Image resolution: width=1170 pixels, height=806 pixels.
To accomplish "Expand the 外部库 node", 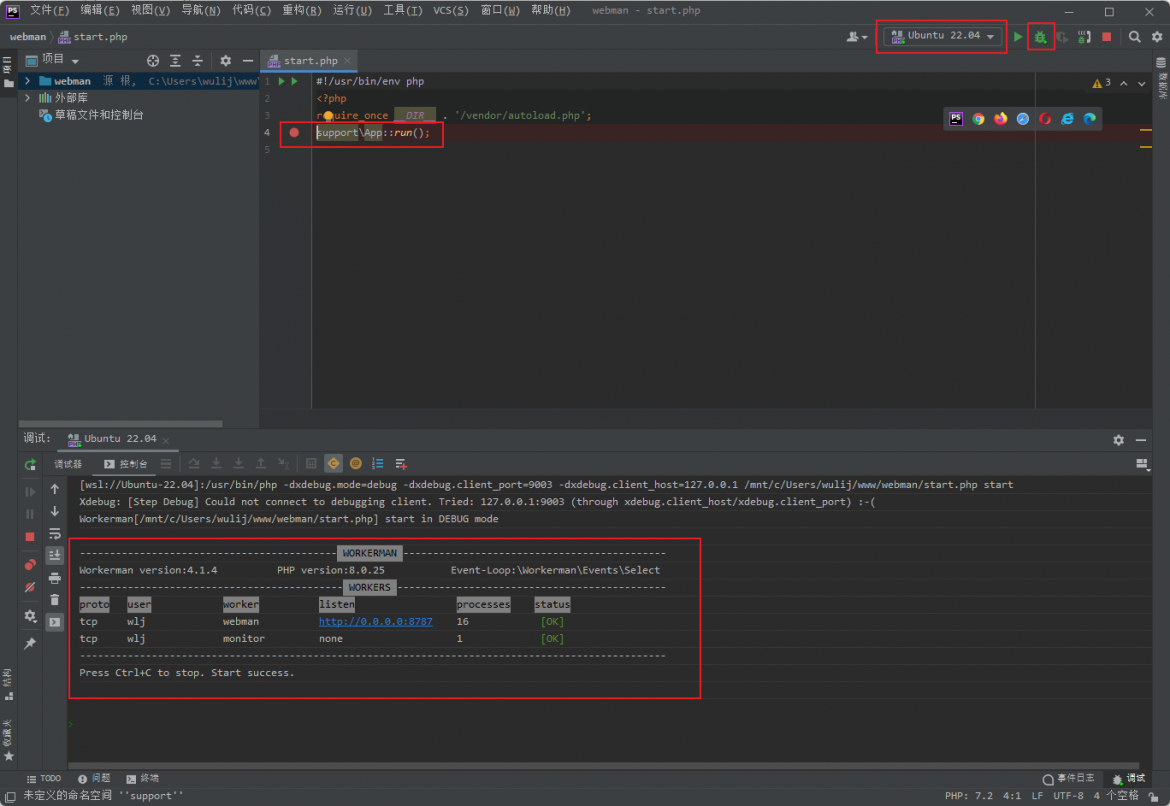I will pos(28,98).
